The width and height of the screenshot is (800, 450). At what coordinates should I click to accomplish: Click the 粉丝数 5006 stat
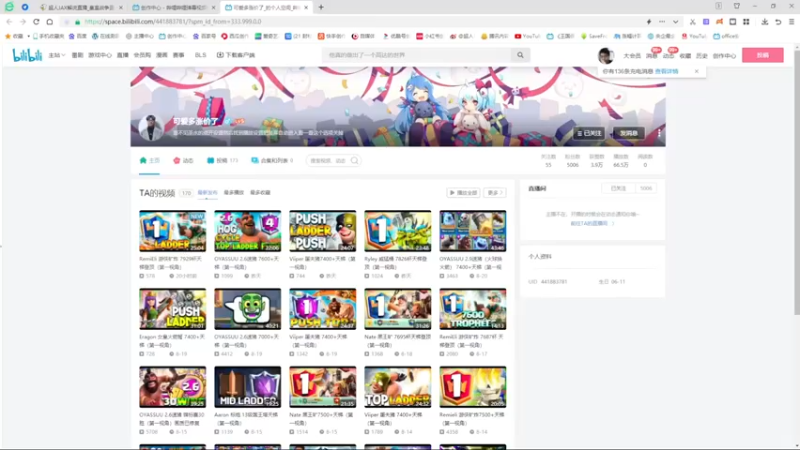click(572, 161)
